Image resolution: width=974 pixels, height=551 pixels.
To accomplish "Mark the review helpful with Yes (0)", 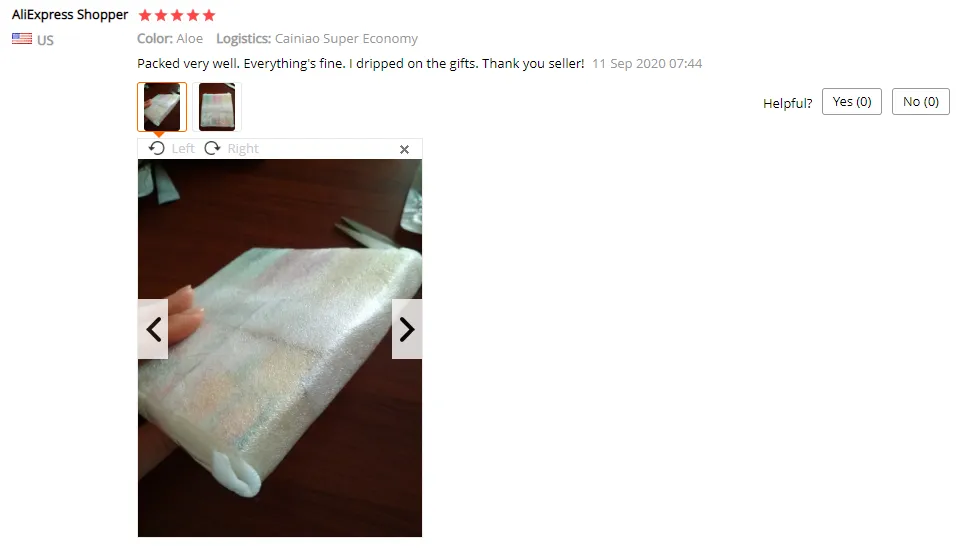I will point(852,102).
